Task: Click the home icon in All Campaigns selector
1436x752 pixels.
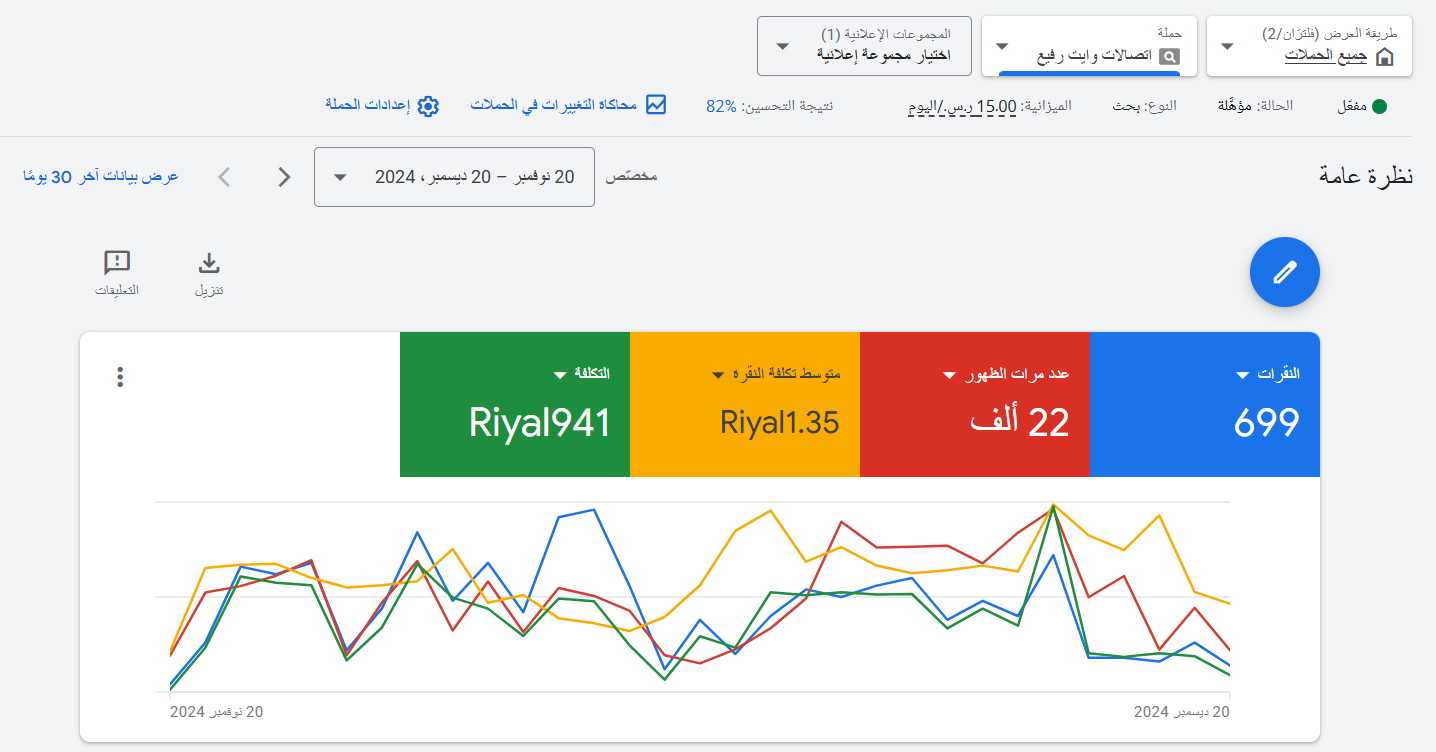Action: 1385,57
